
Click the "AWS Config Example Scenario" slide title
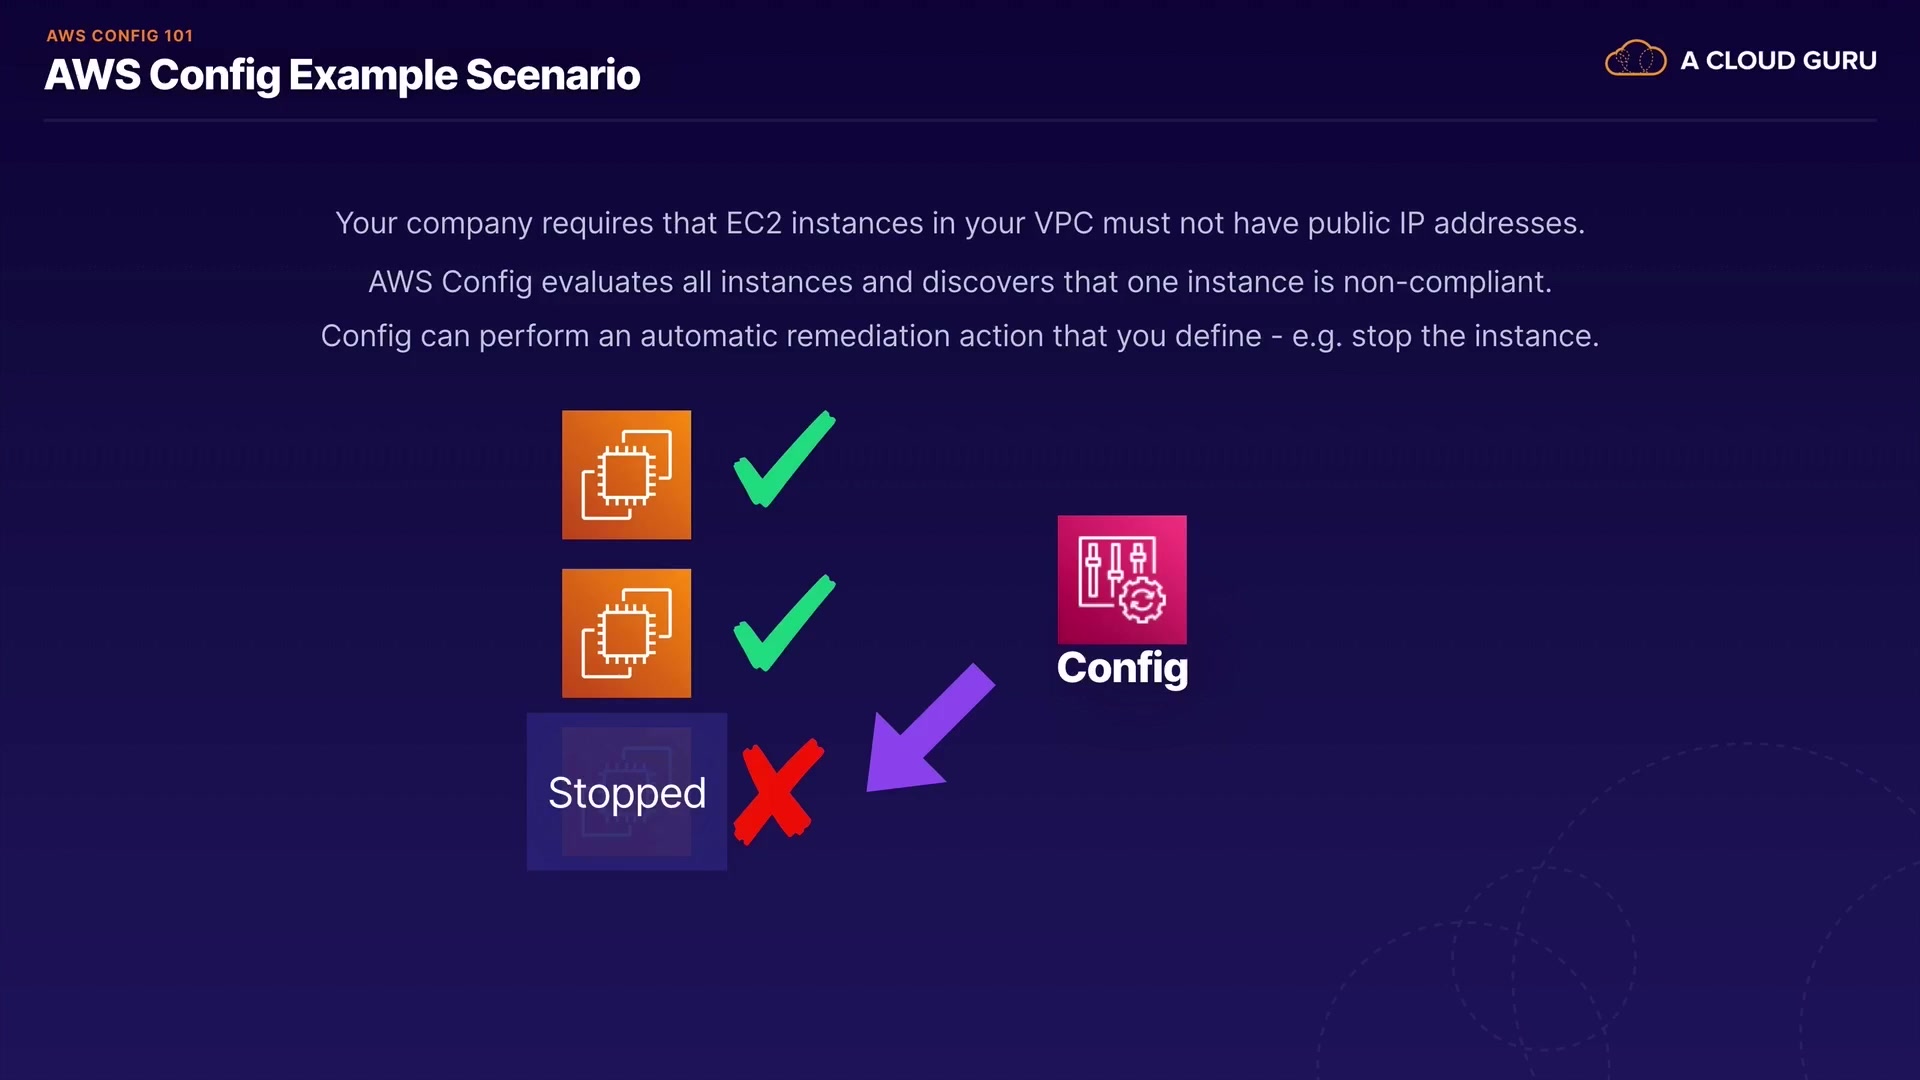(342, 75)
